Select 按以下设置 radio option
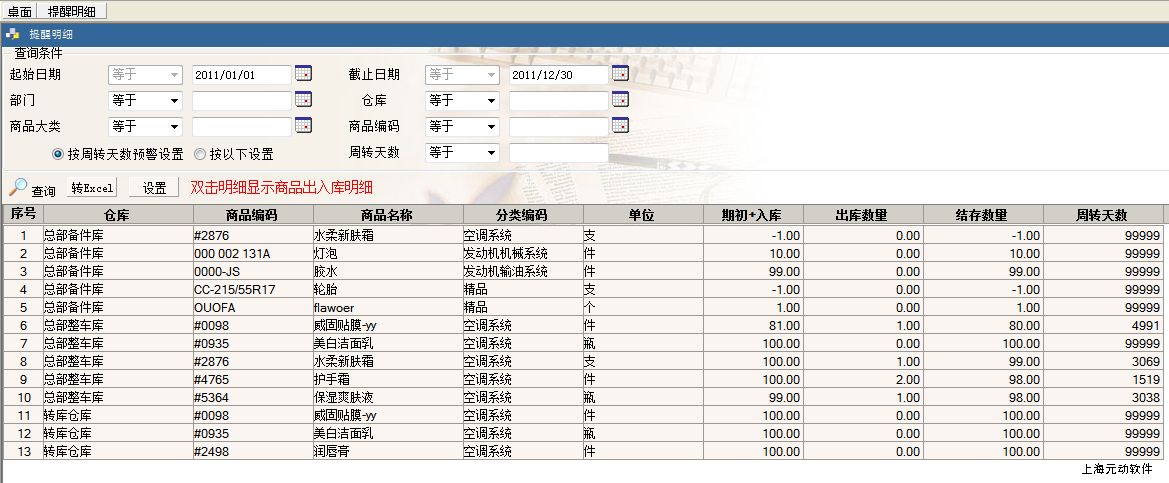Viewport: 1169px width, 483px height. (201, 154)
